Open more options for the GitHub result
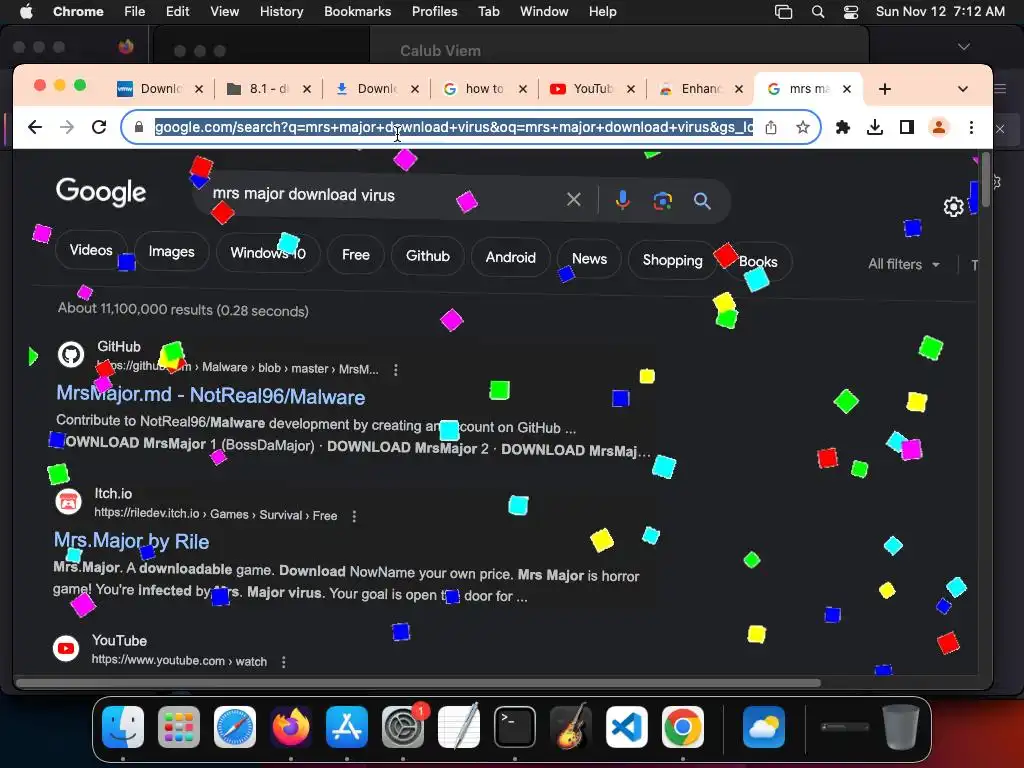 coord(396,370)
